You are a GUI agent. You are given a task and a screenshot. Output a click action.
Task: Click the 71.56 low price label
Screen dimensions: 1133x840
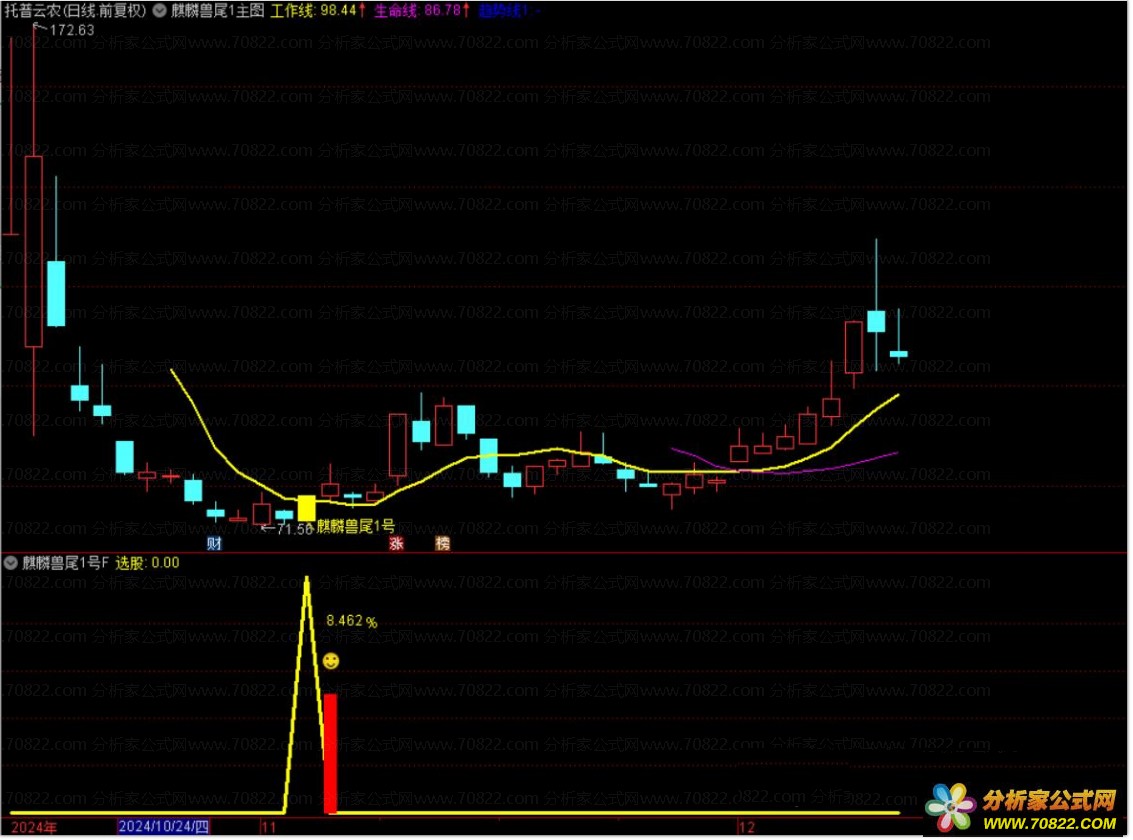(293, 530)
